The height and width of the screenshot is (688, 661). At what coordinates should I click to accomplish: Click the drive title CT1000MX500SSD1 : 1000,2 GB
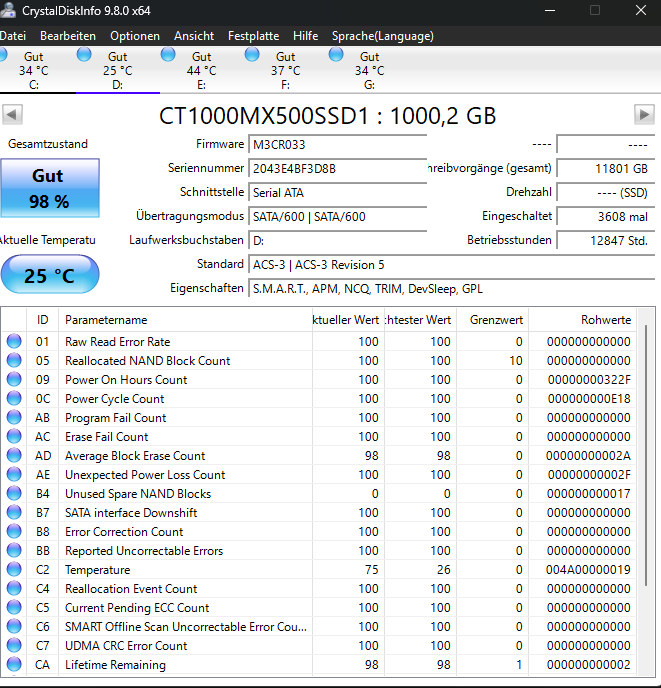click(327, 116)
